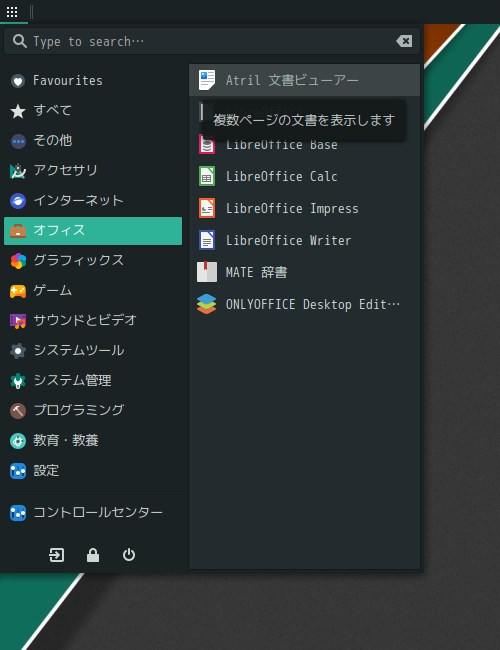Open the システムツール category
500x650 pixels.
pos(93,350)
